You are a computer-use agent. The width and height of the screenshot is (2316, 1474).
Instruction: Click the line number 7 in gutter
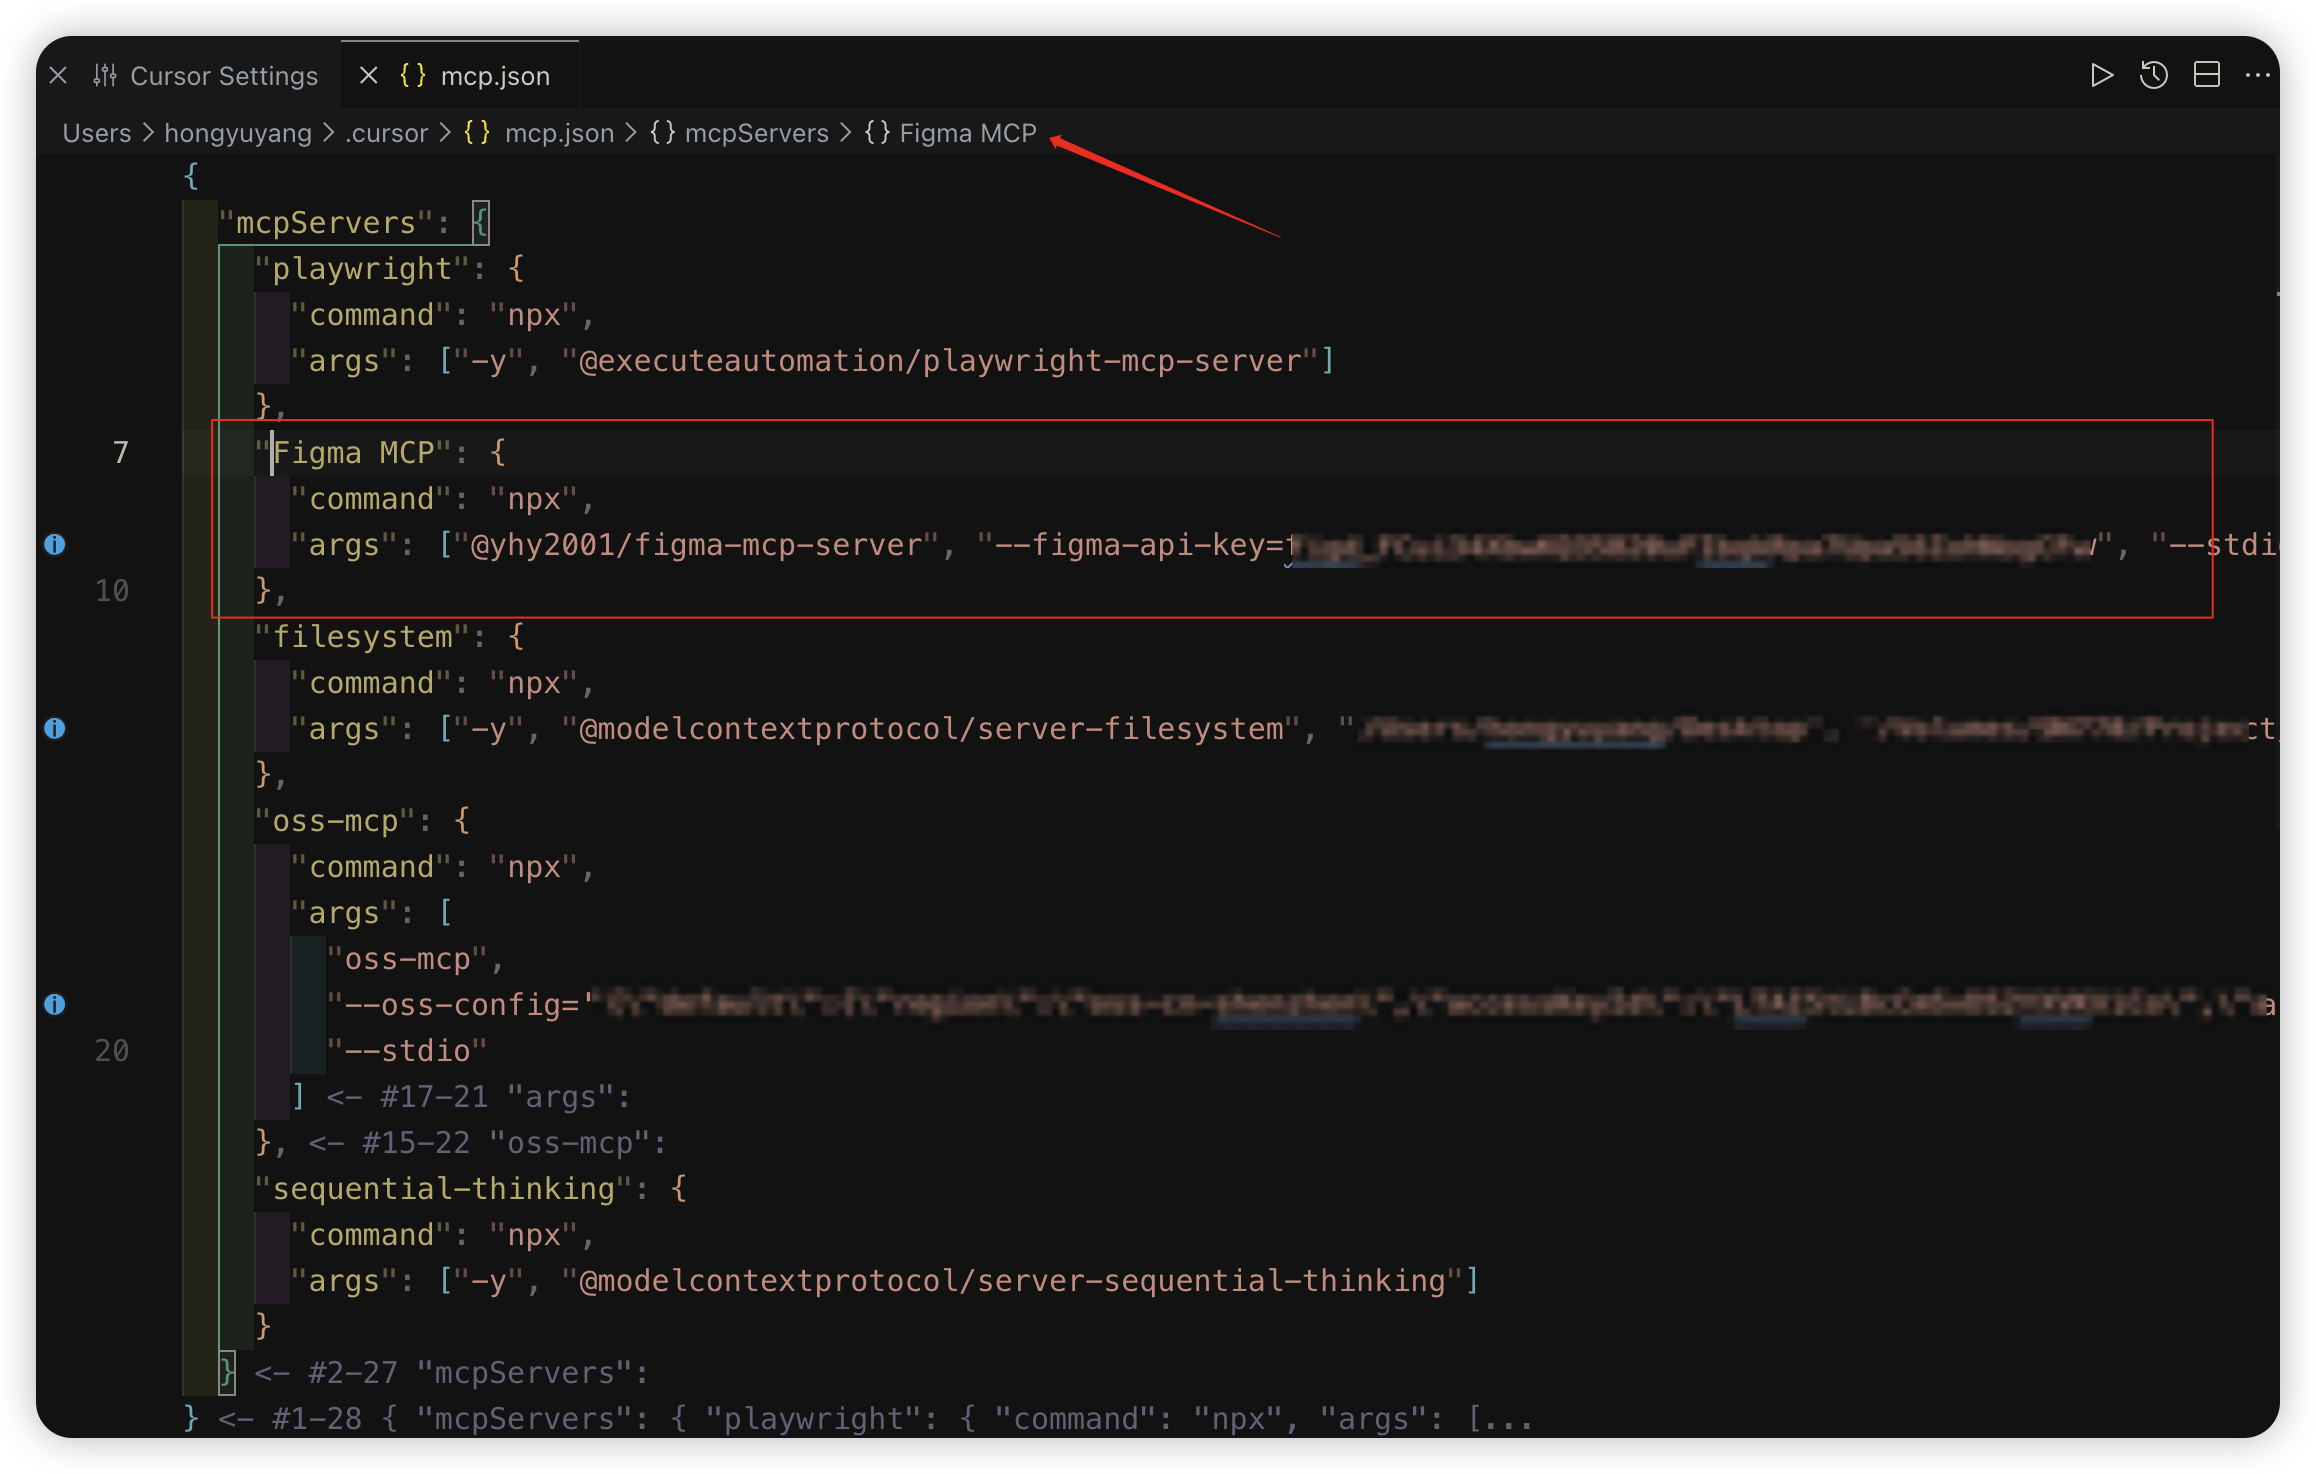pos(121,452)
